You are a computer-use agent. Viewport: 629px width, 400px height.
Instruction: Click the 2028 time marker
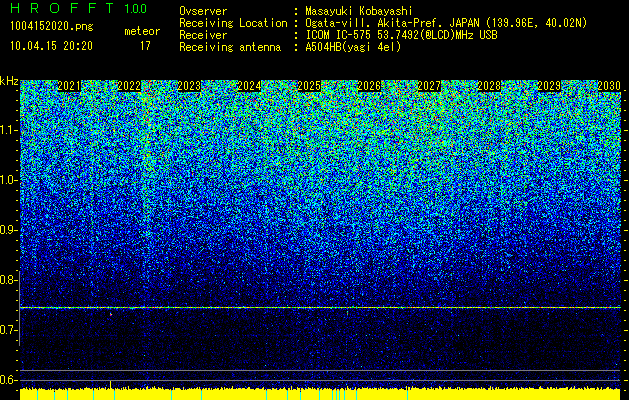click(x=489, y=86)
